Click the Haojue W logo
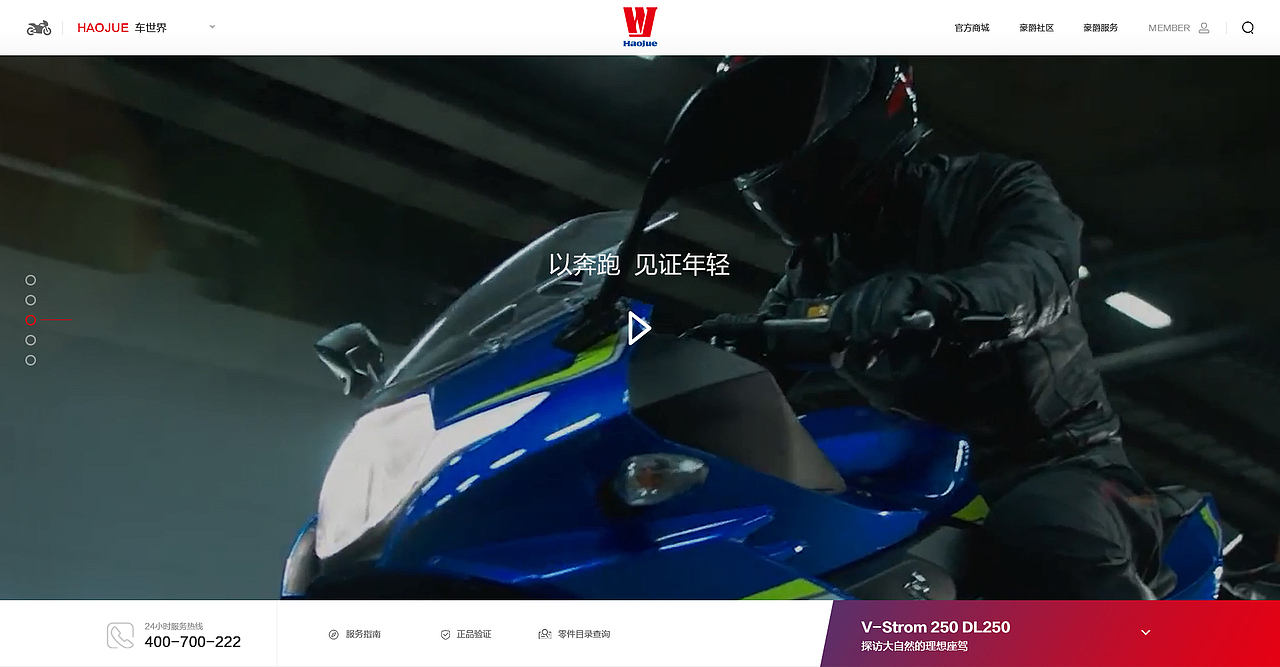This screenshot has height=667, width=1280. click(640, 27)
